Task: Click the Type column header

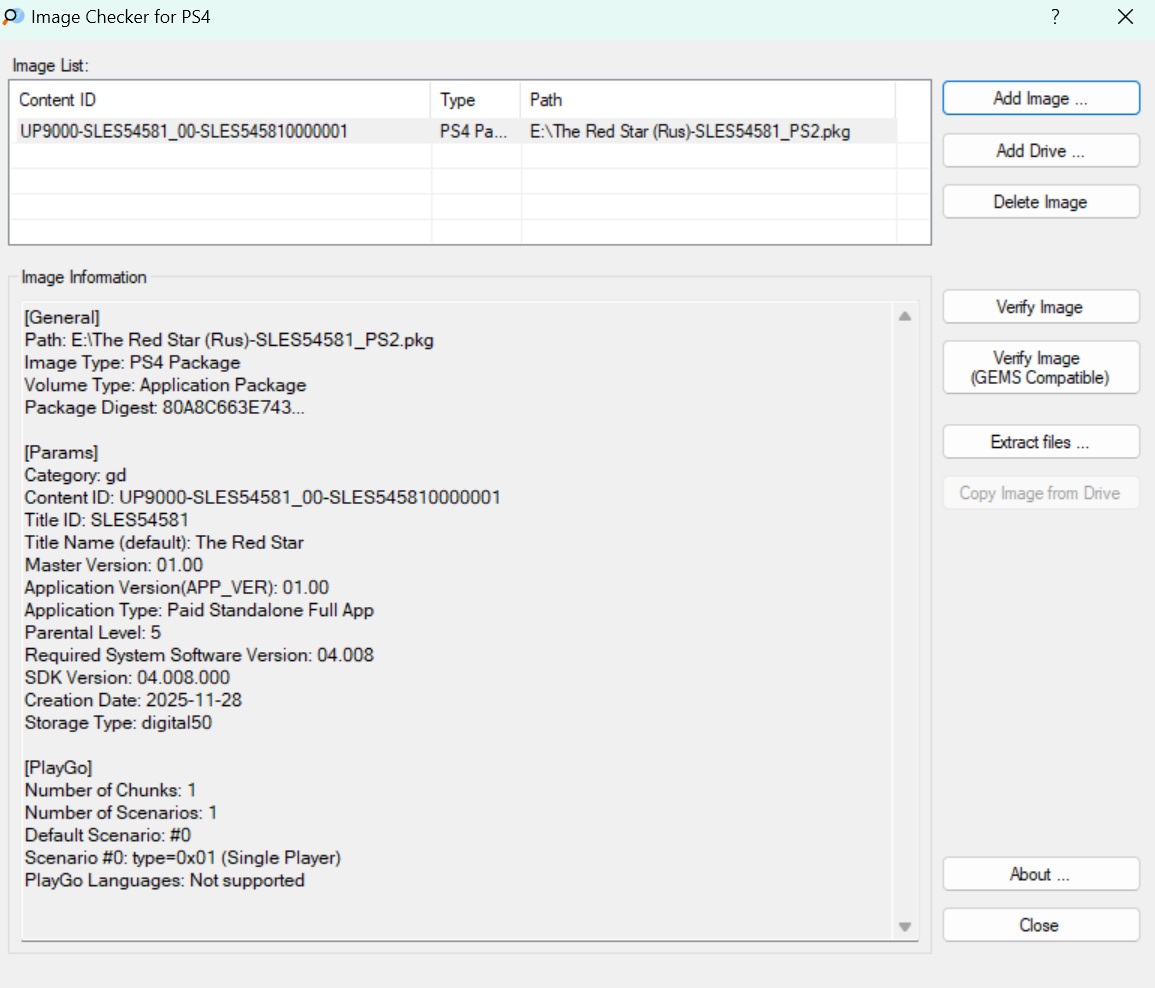Action: click(475, 100)
